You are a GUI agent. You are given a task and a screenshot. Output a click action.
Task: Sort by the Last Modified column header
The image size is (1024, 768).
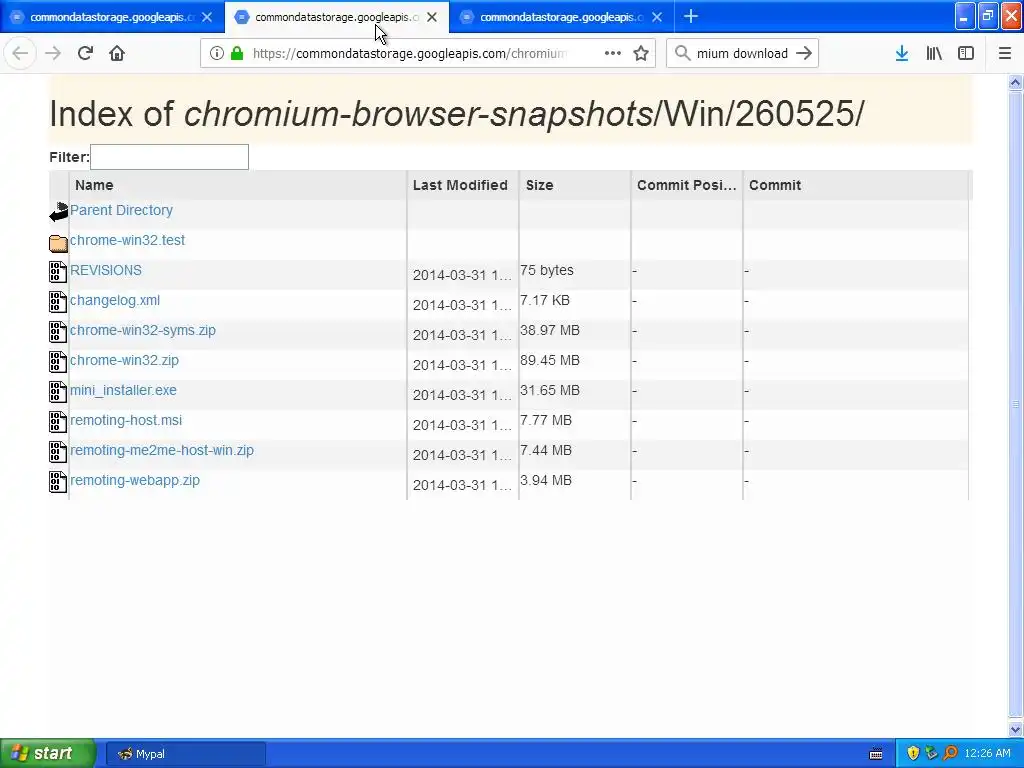click(463, 185)
